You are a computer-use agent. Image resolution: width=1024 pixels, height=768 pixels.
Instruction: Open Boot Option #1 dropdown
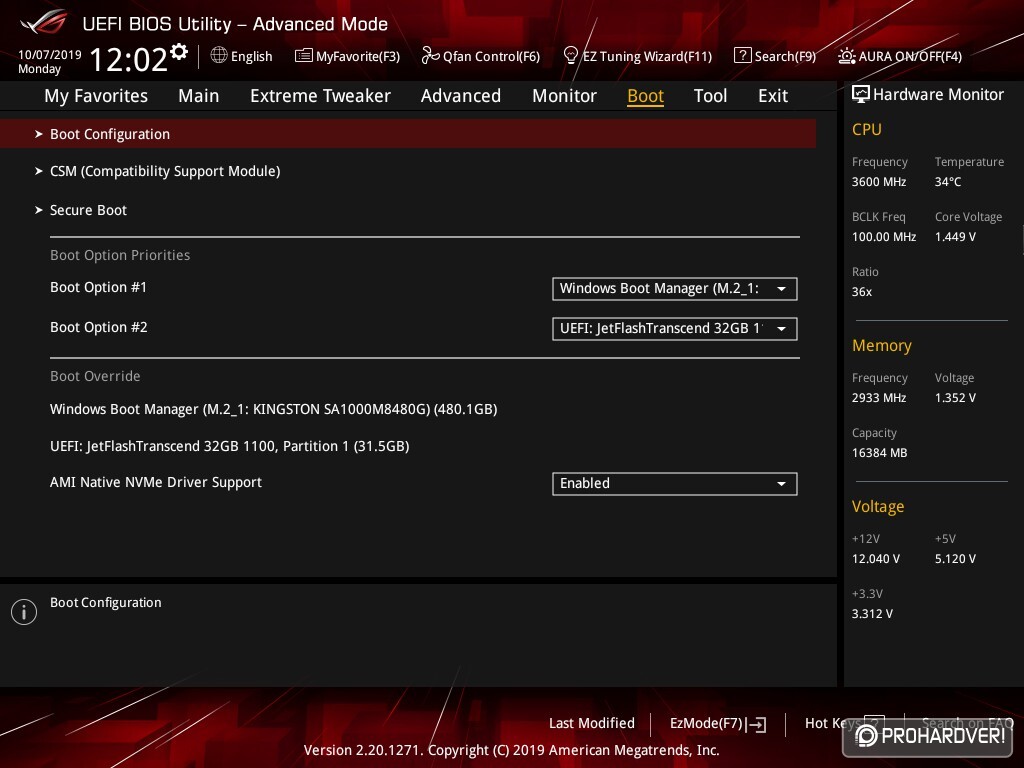coord(675,289)
